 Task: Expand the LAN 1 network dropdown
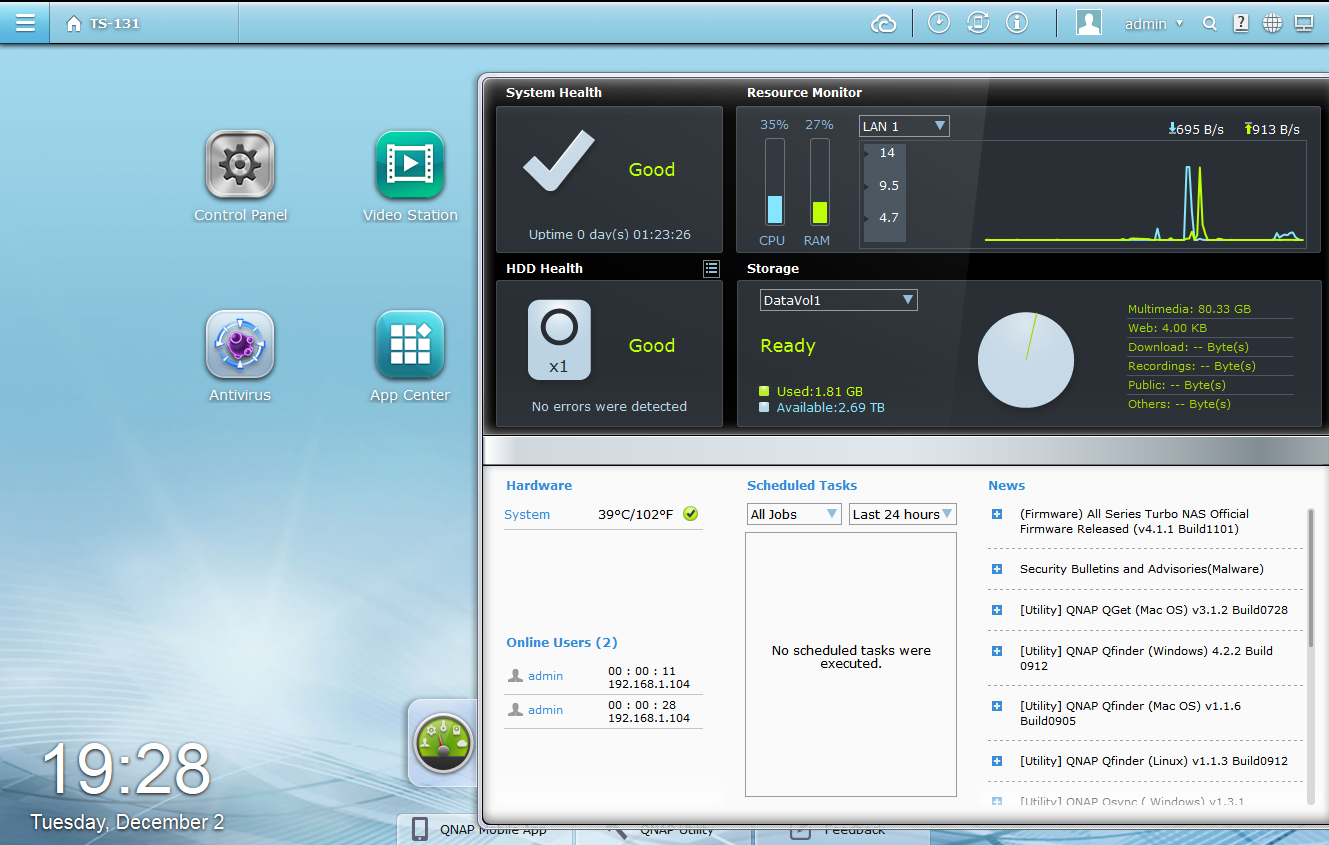coord(904,126)
